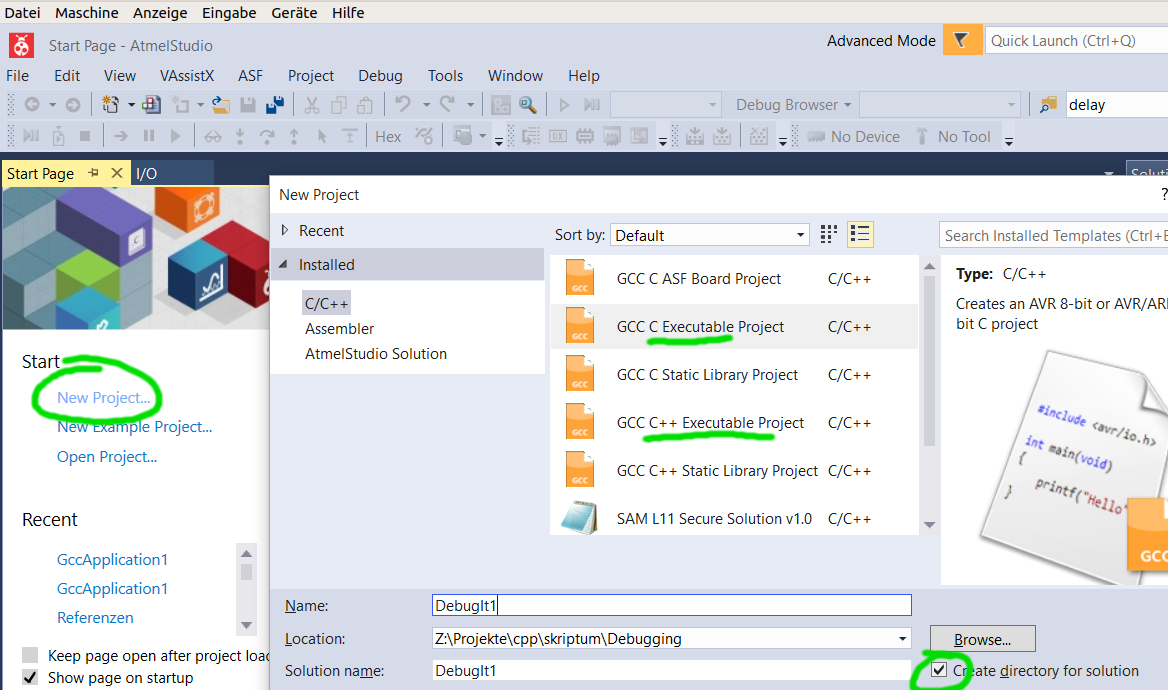This screenshot has height=690, width=1168.
Task: Click the Find in Files folder icon
Action: [x=1047, y=105]
